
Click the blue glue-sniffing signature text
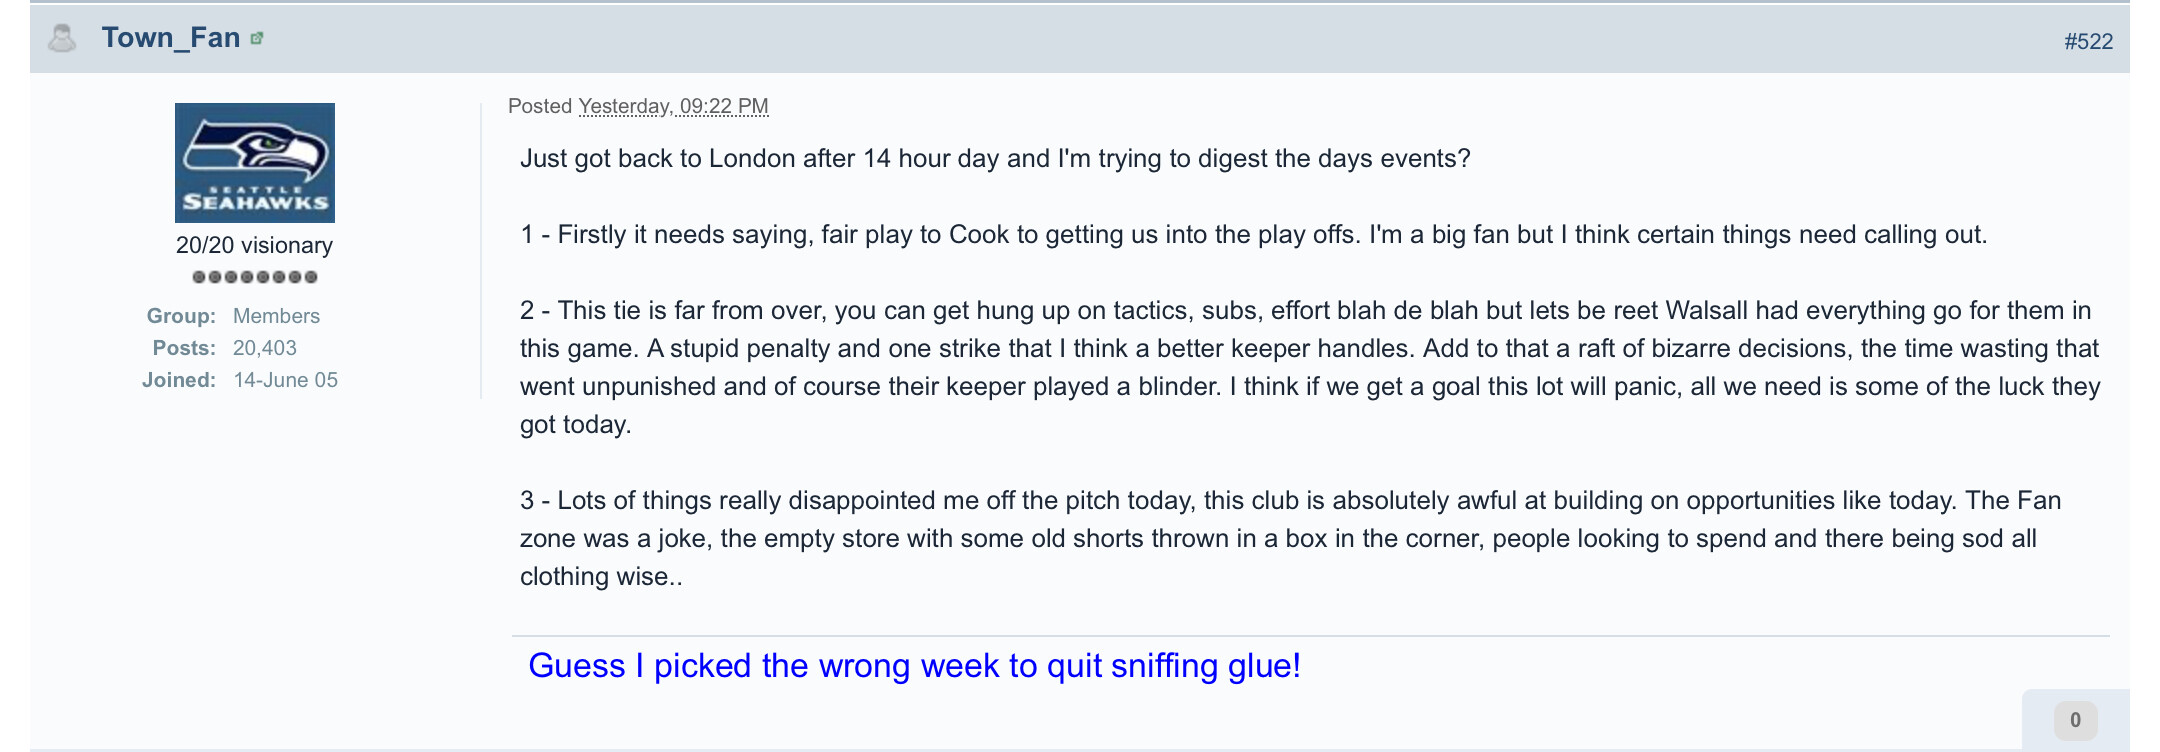coord(914,665)
